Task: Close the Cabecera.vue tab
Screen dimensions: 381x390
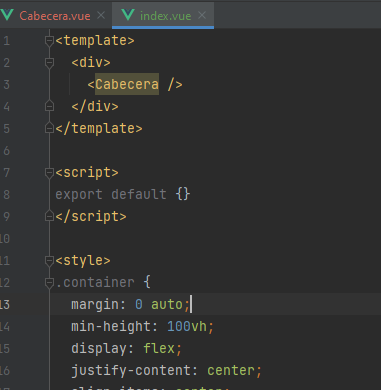Action: click(101, 15)
